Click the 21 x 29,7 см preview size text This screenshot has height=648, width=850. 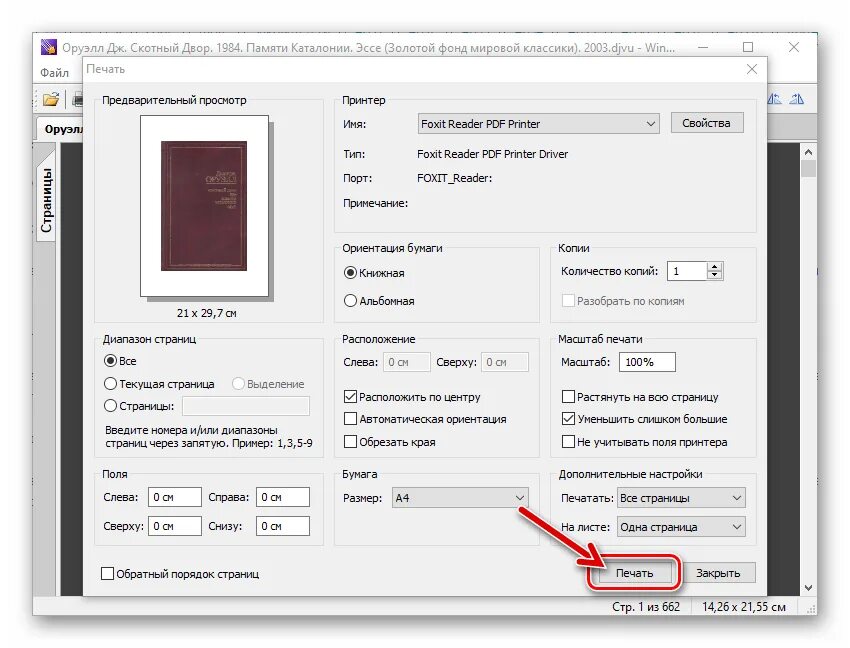(207, 313)
